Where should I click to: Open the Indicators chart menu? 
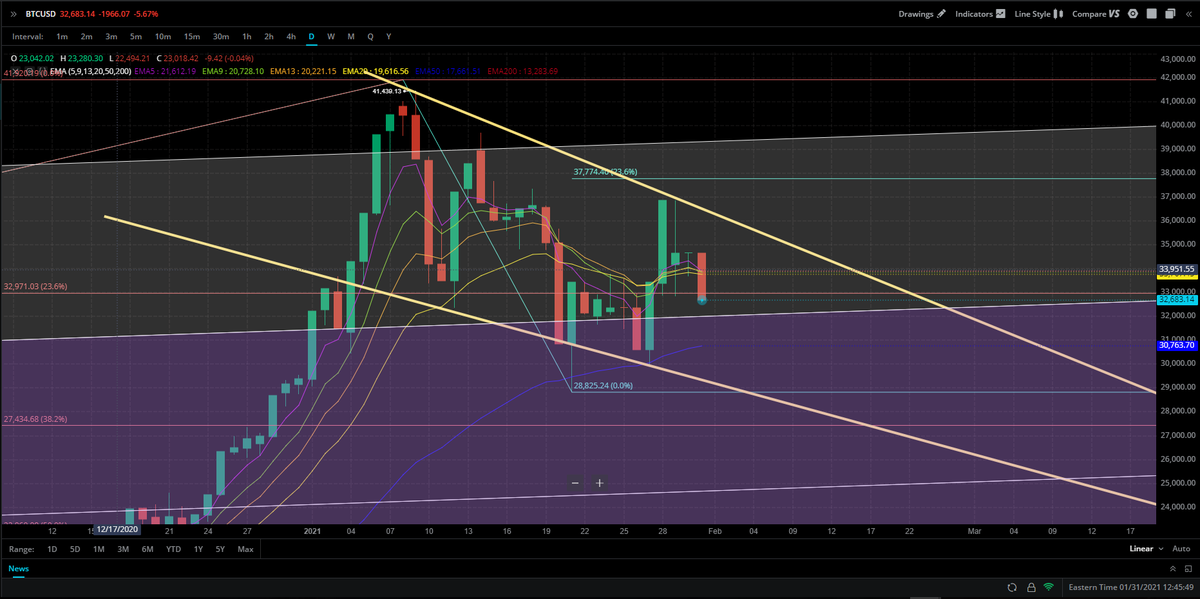click(x=980, y=14)
